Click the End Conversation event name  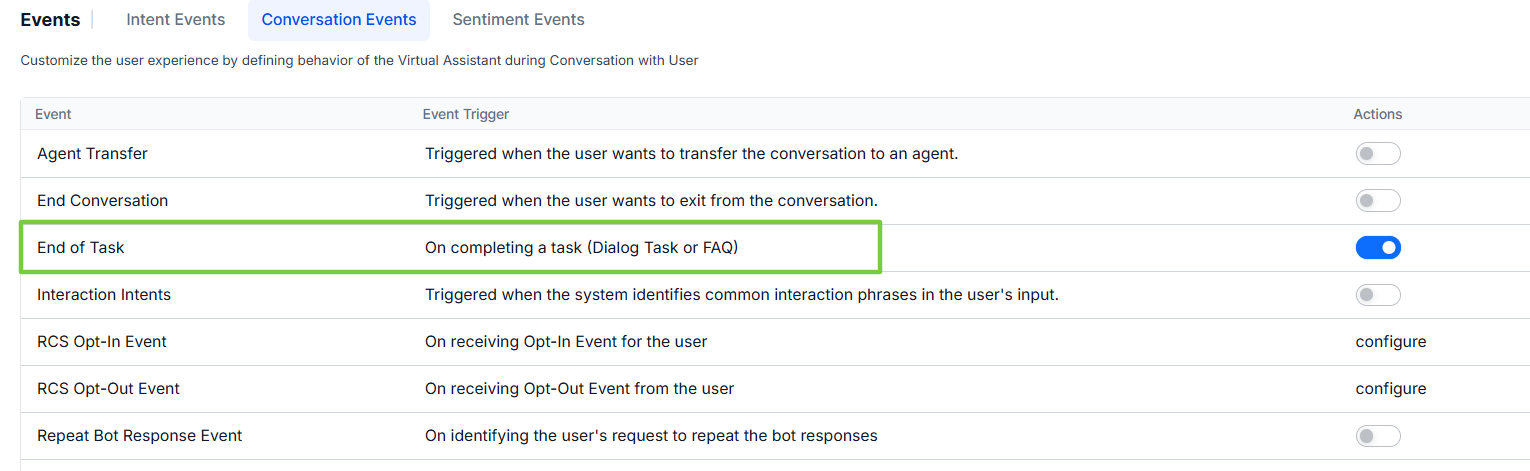102,201
